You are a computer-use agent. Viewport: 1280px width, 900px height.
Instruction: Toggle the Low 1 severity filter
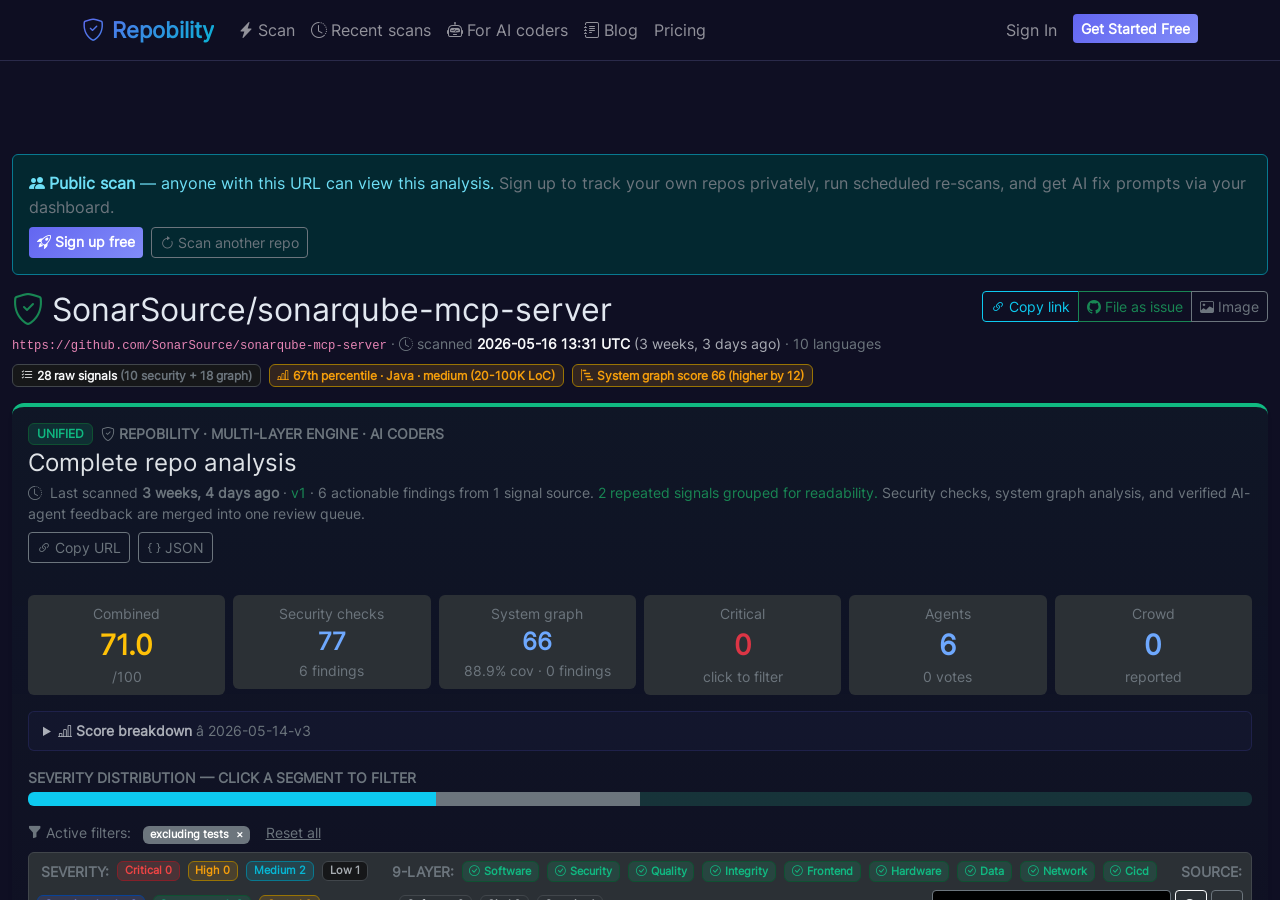tap(345, 871)
